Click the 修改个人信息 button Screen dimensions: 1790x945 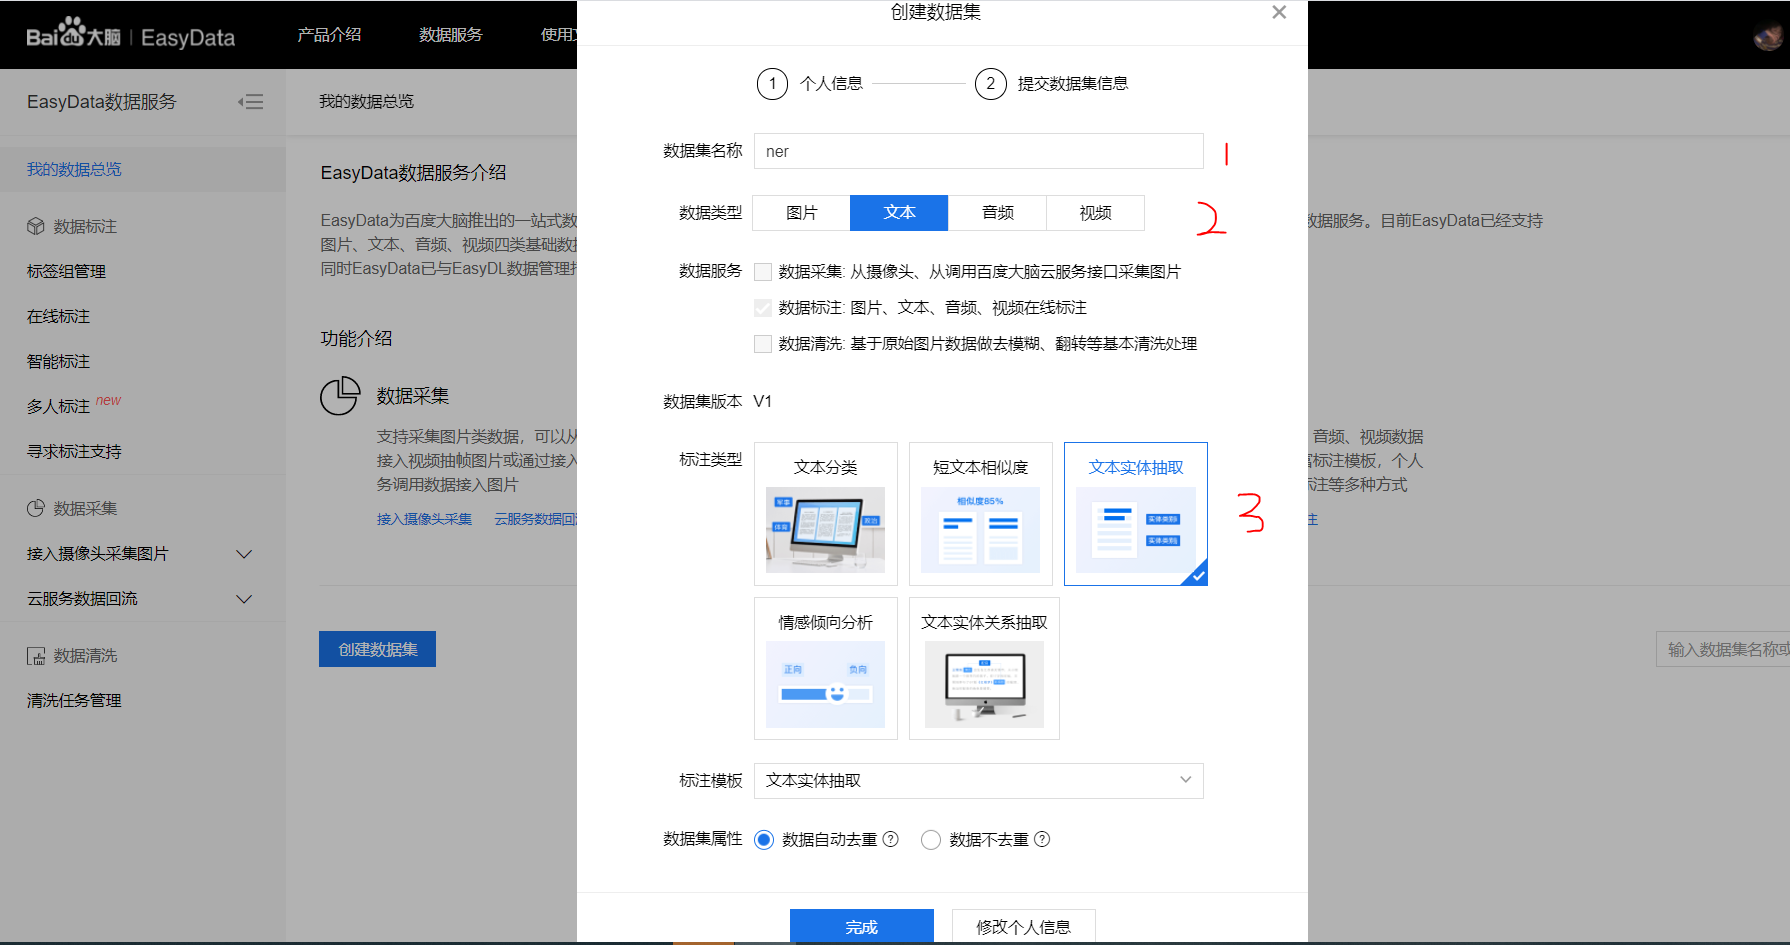1024,926
